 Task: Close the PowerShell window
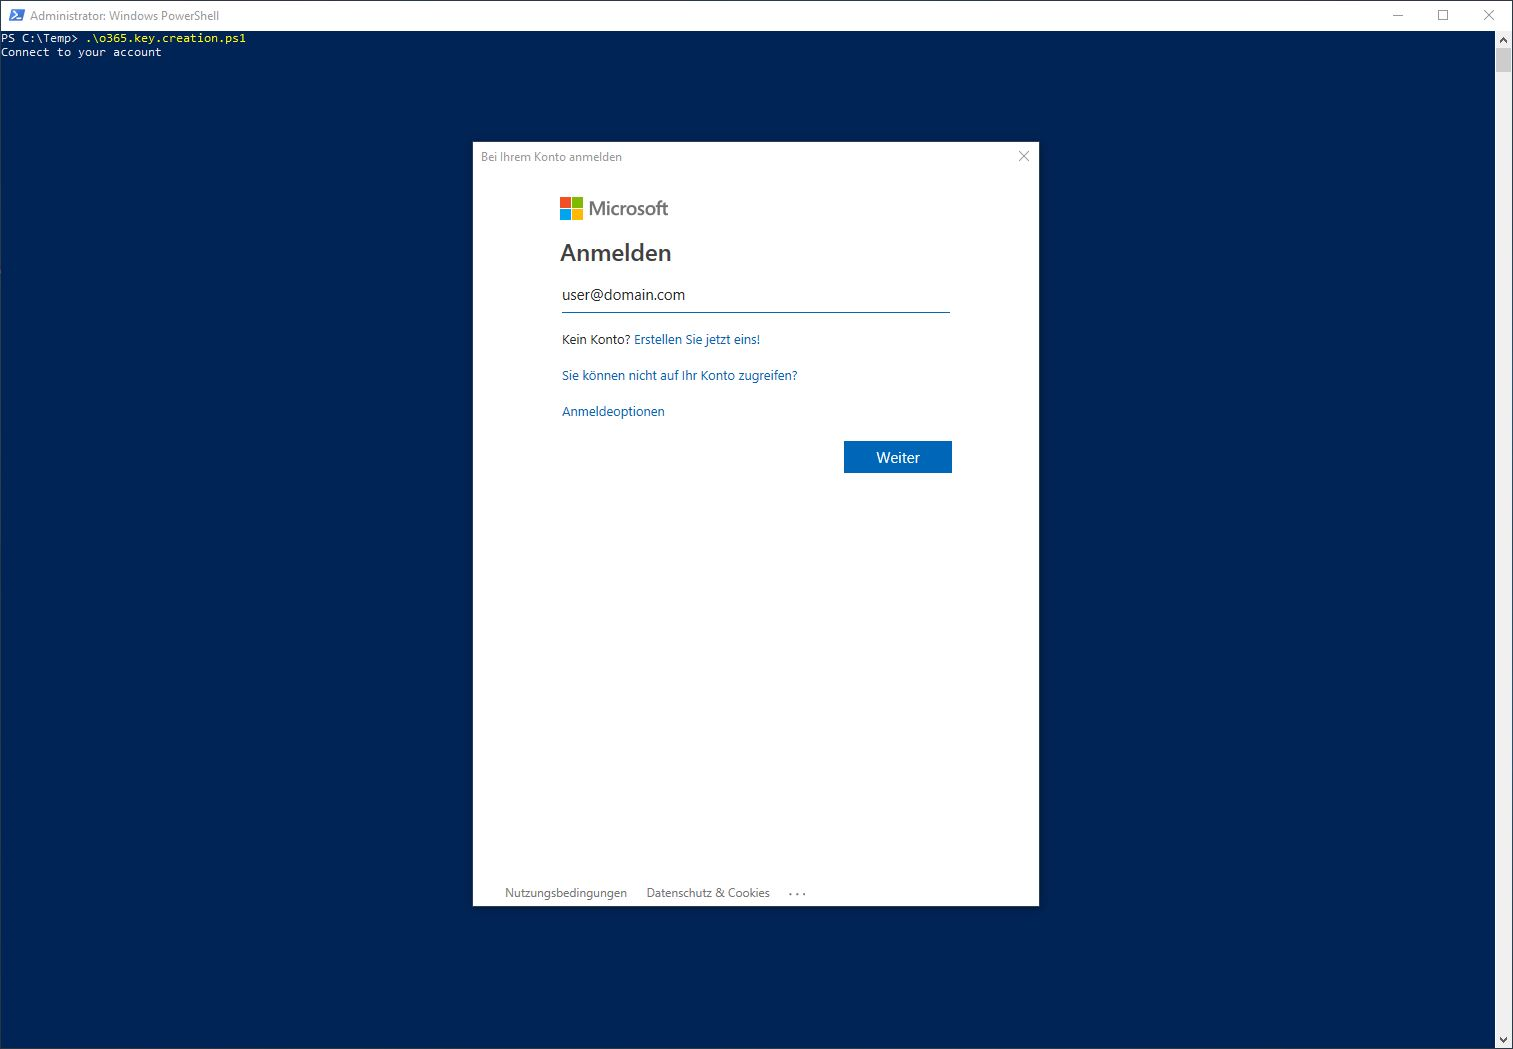[x=1489, y=15]
